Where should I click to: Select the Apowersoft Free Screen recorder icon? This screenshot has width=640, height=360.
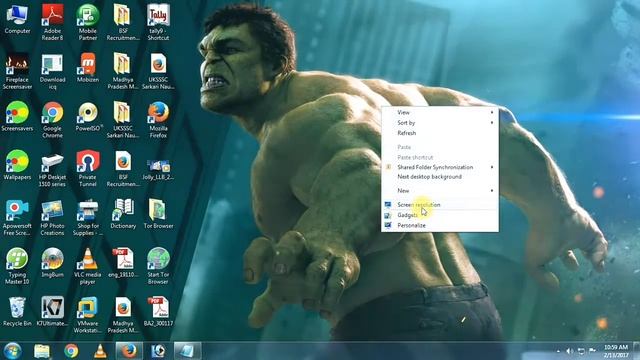point(17,218)
